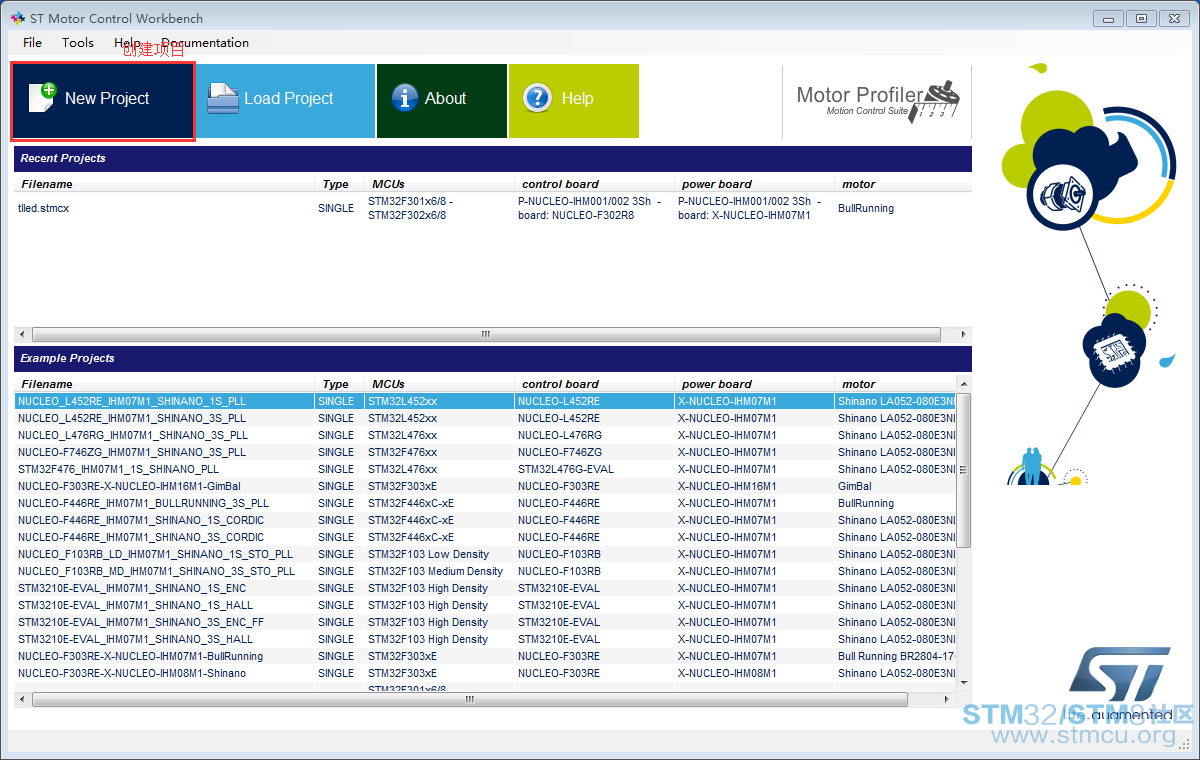Select NUCLEO-F303RE-X-NUCLEO-IHM08M1-Shinano example
This screenshot has width=1200, height=760.
click(486, 673)
